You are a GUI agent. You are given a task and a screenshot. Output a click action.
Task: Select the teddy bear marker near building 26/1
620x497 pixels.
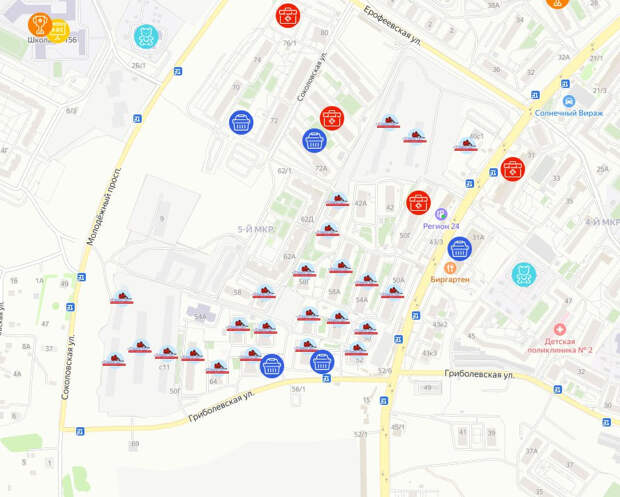point(146,37)
